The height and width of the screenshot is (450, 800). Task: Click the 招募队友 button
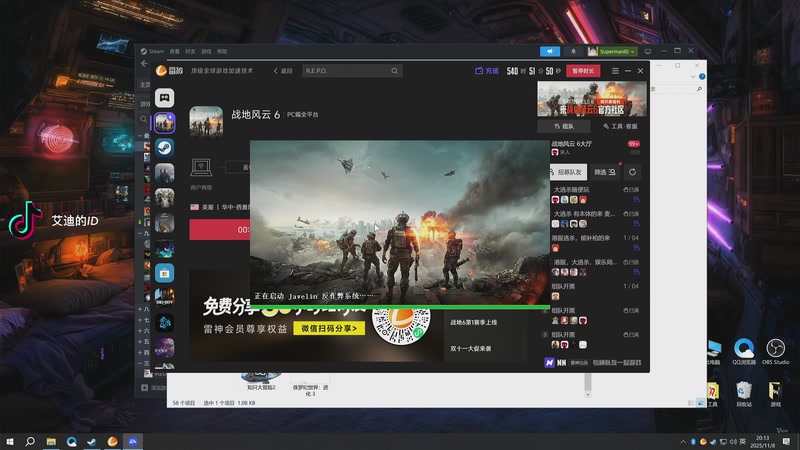(566, 172)
